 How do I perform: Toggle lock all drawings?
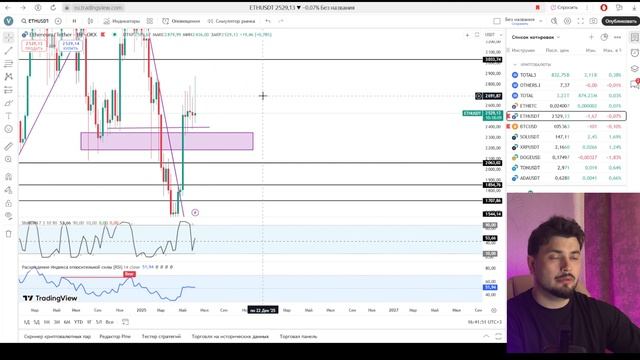pos(9,203)
